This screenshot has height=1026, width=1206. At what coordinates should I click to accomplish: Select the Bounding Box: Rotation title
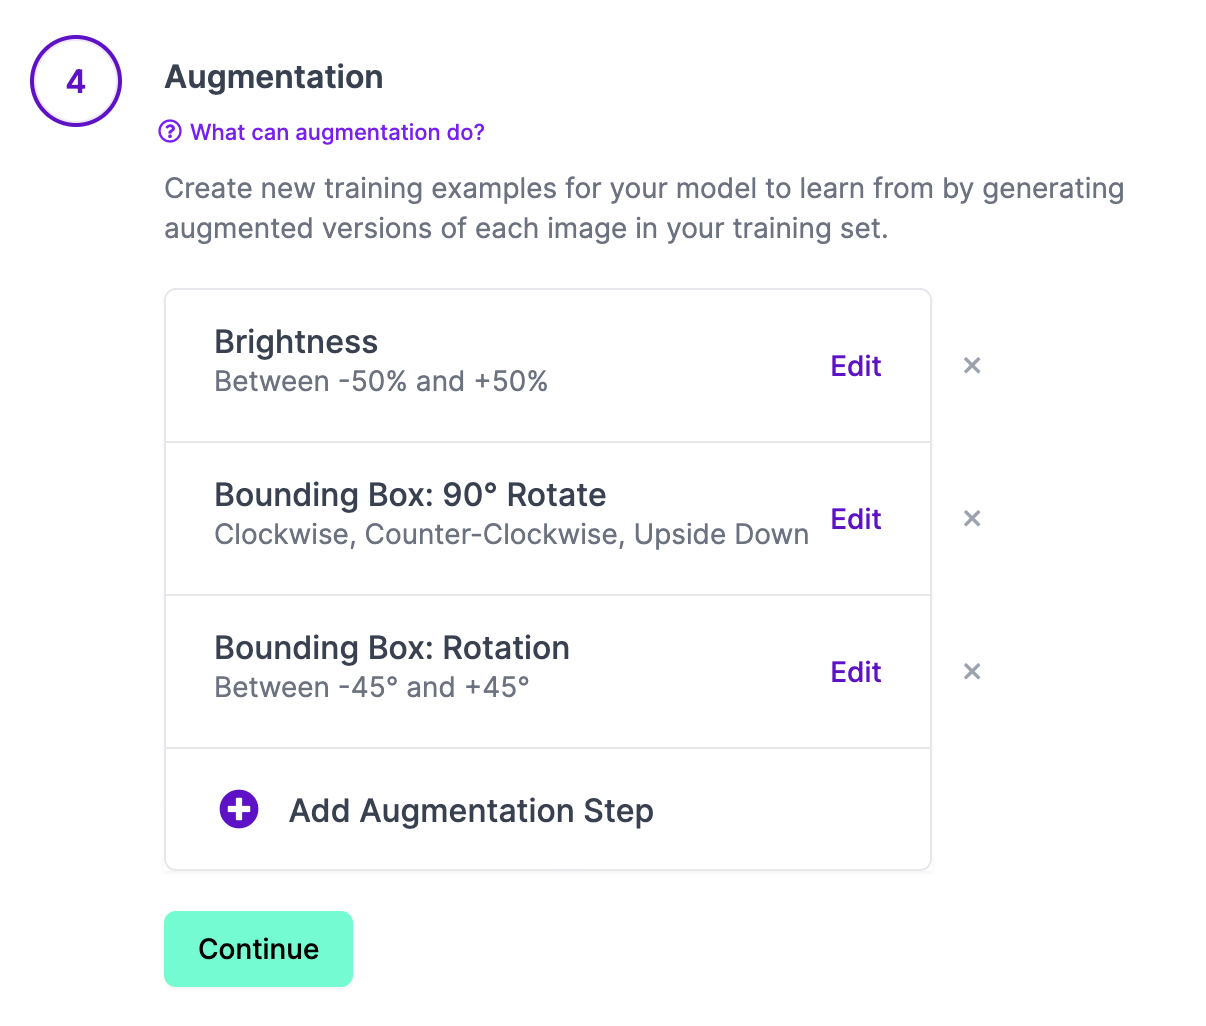pyautogui.click(x=392, y=648)
